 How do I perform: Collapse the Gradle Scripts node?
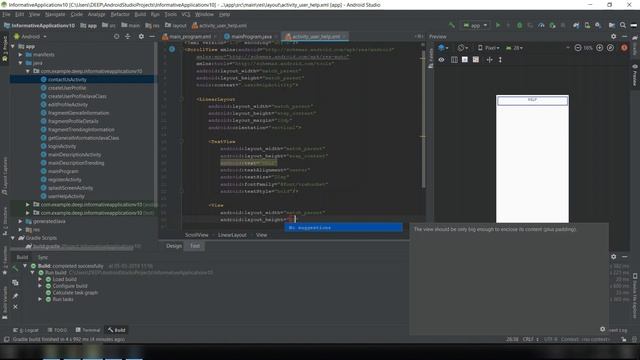click(13, 238)
